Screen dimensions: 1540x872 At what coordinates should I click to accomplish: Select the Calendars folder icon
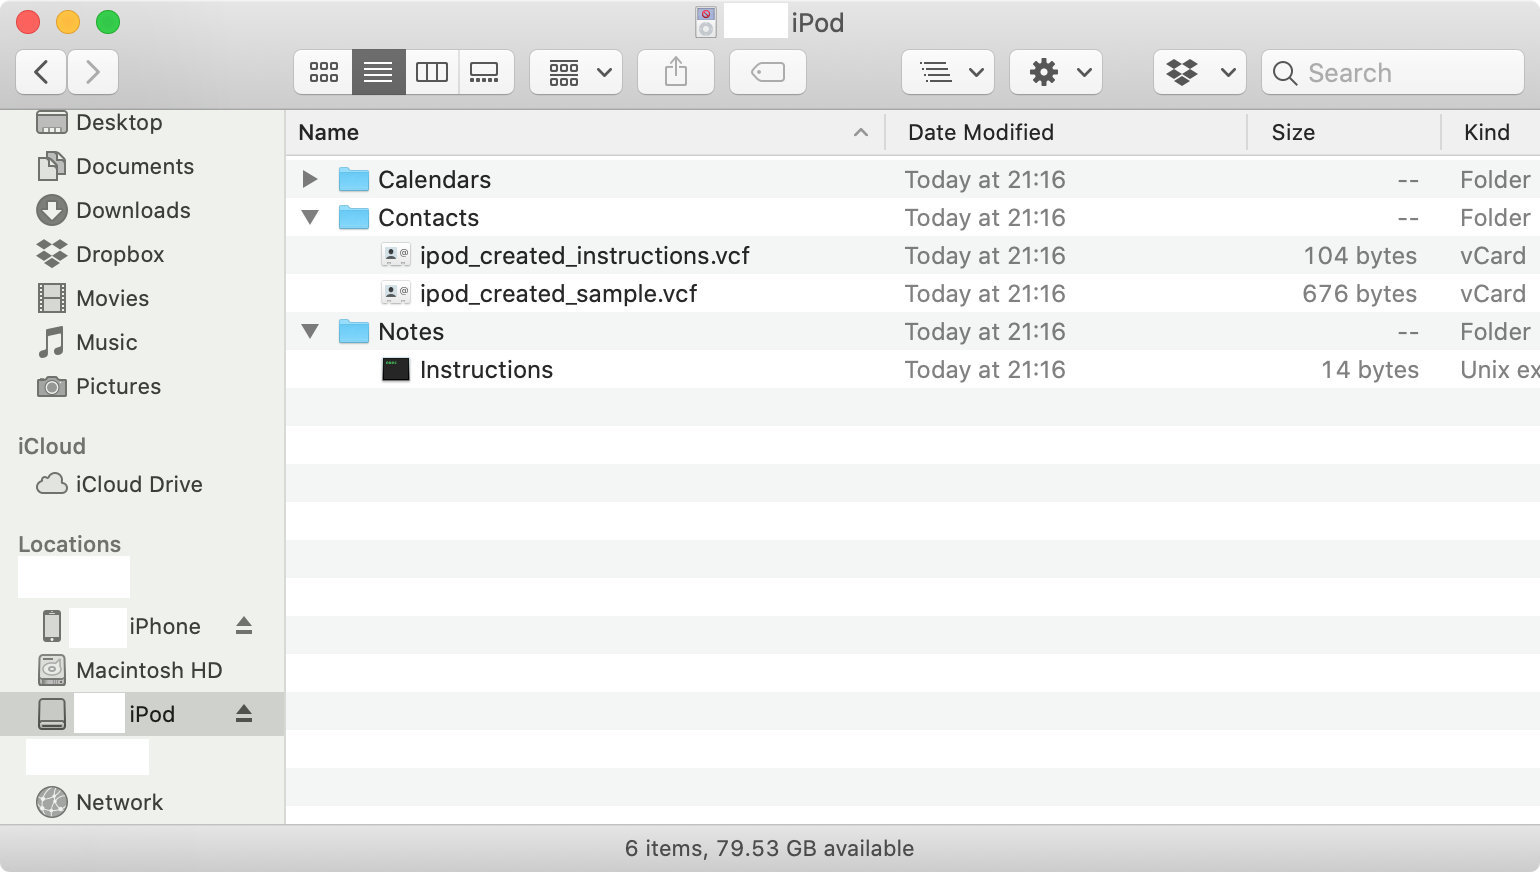pyautogui.click(x=354, y=179)
